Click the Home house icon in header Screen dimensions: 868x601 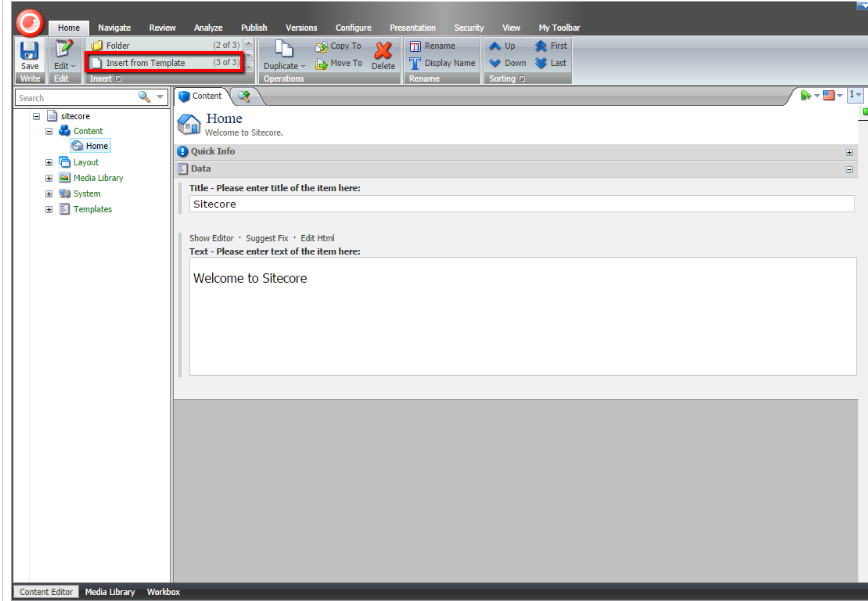189,125
